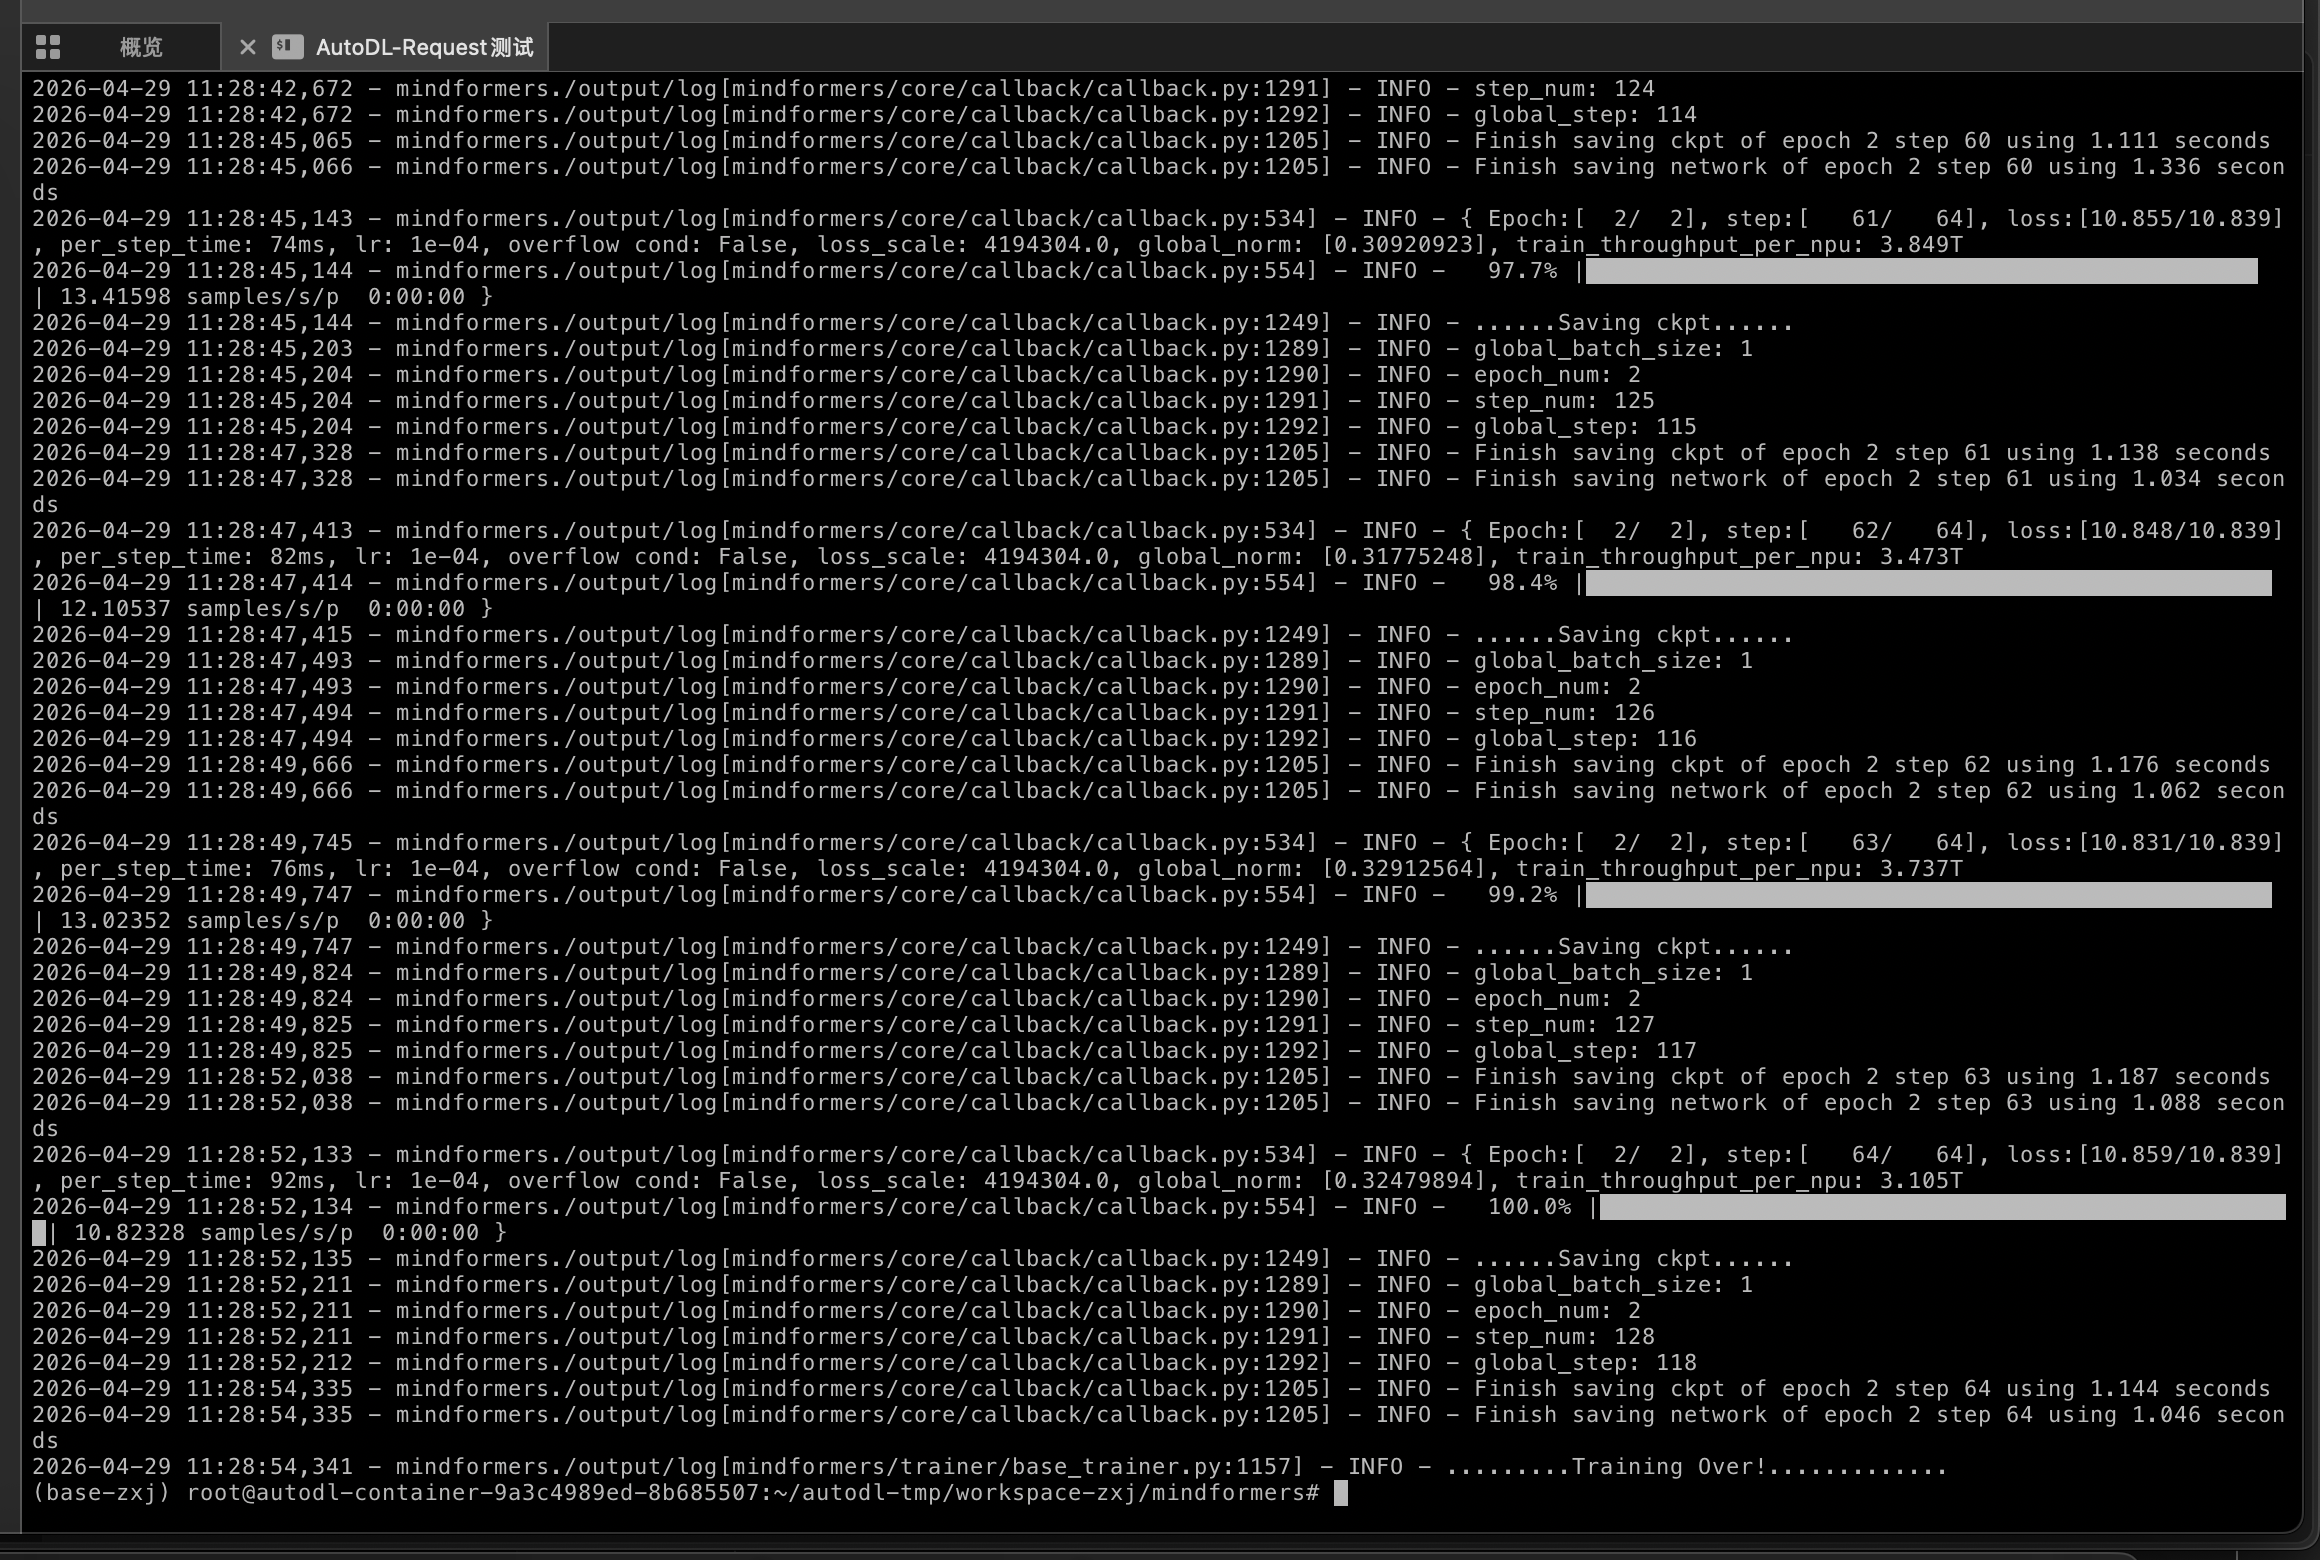2320x1560 pixels.
Task: Click the 13.41598 samples/s/p text
Action: coord(199,297)
